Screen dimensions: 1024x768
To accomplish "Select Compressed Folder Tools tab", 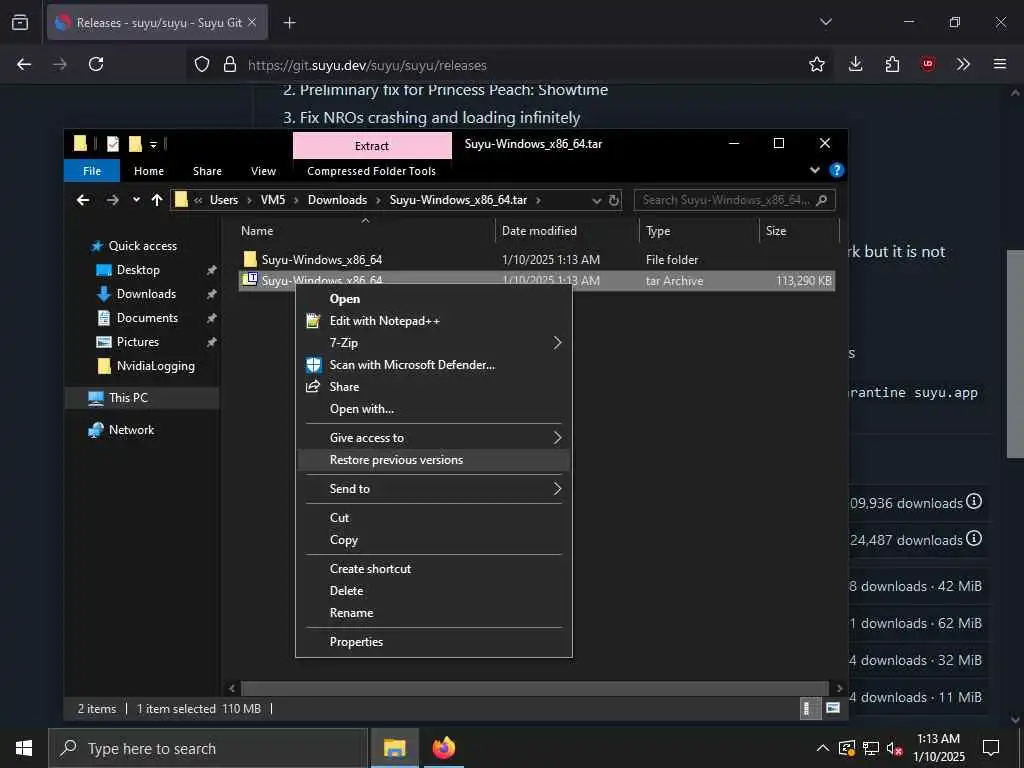I will (372, 171).
